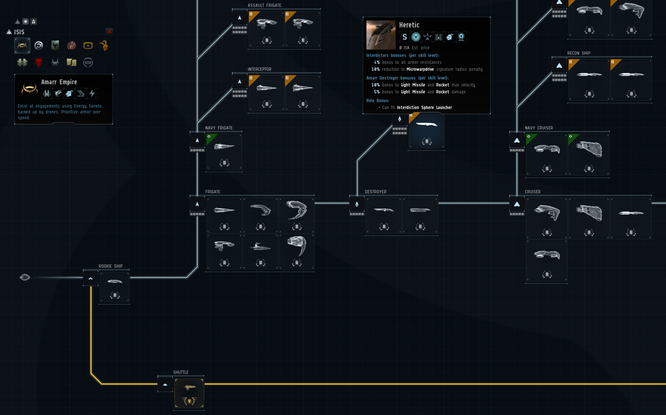Image resolution: width=666 pixels, height=415 pixels.
Task: Click the interdictor group icon left of Heretic
Action: (399, 121)
